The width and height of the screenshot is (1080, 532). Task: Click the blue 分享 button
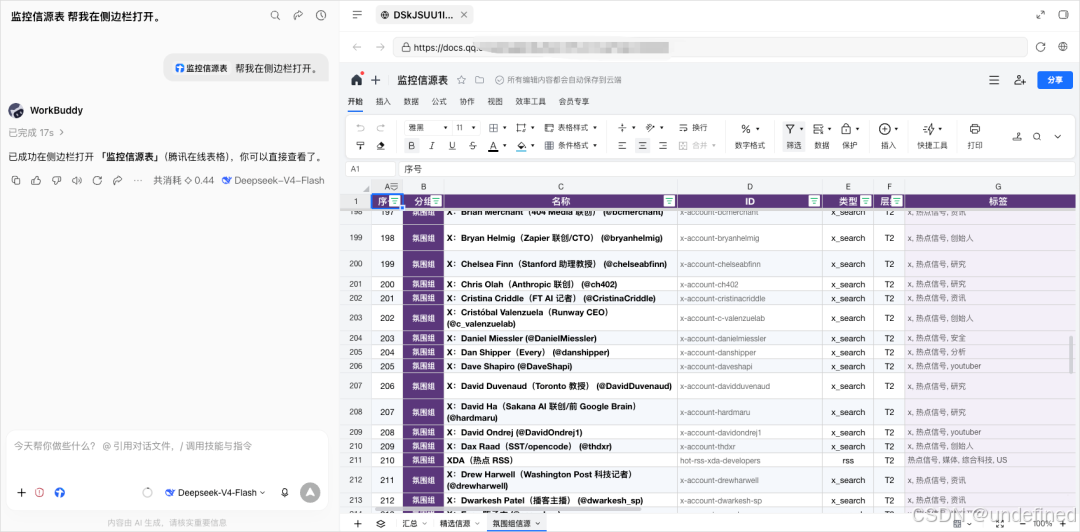click(x=1055, y=80)
